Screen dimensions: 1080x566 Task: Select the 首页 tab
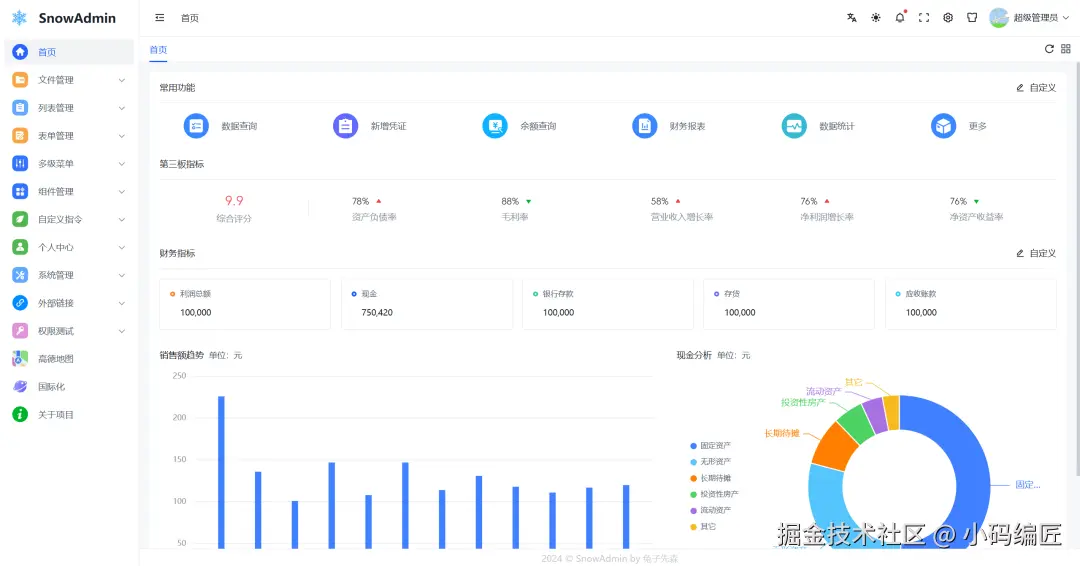pos(158,50)
